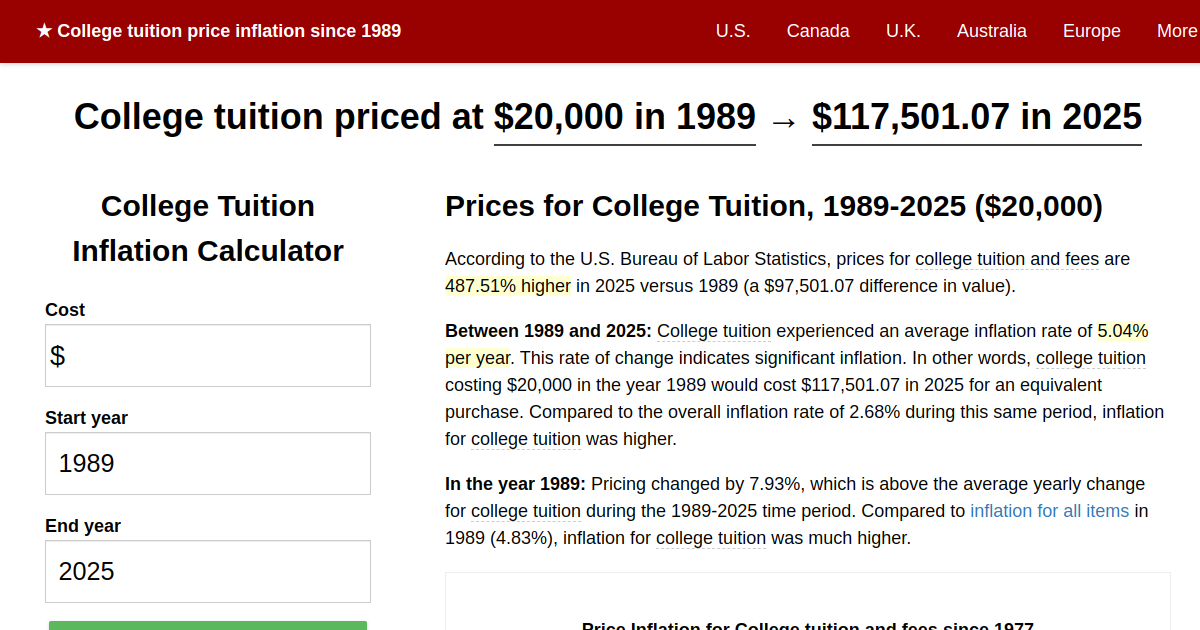Image resolution: width=1200 pixels, height=630 pixels.
Task: Open the 'college tuition and fees' link
Action: click(x=1006, y=258)
